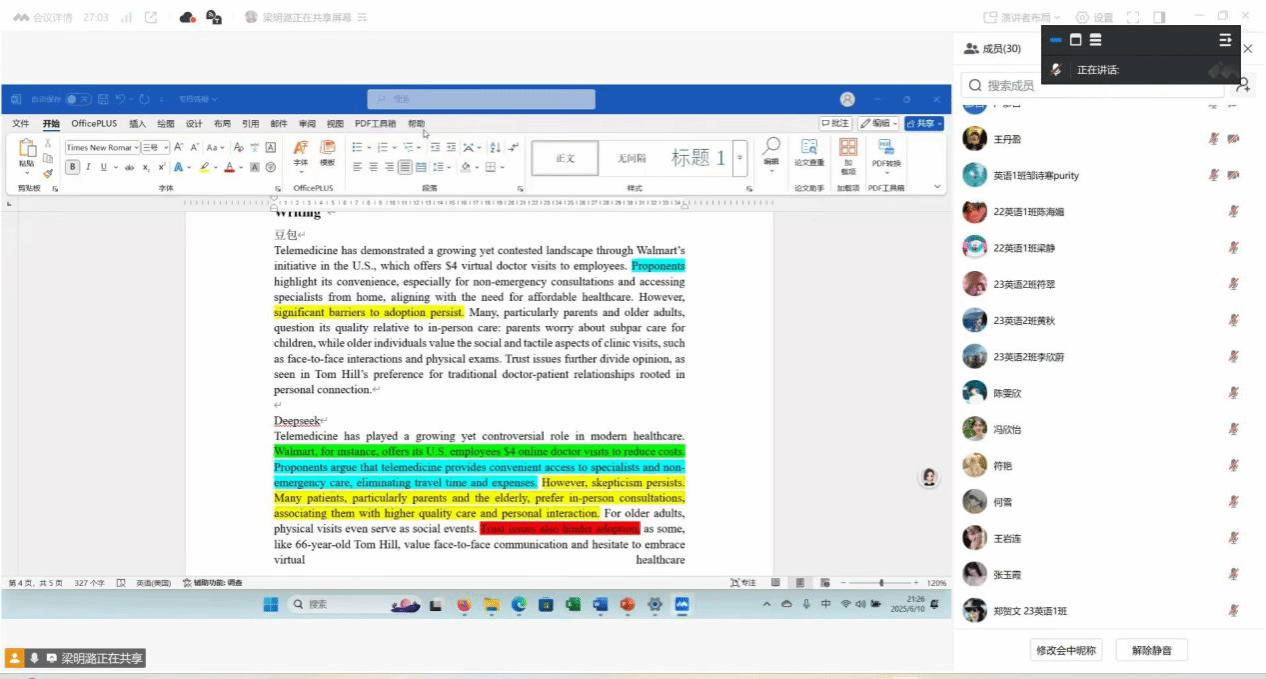The width and height of the screenshot is (1266, 679).
Task: Click the 解除静音 unmute button
Action: click(1151, 650)
